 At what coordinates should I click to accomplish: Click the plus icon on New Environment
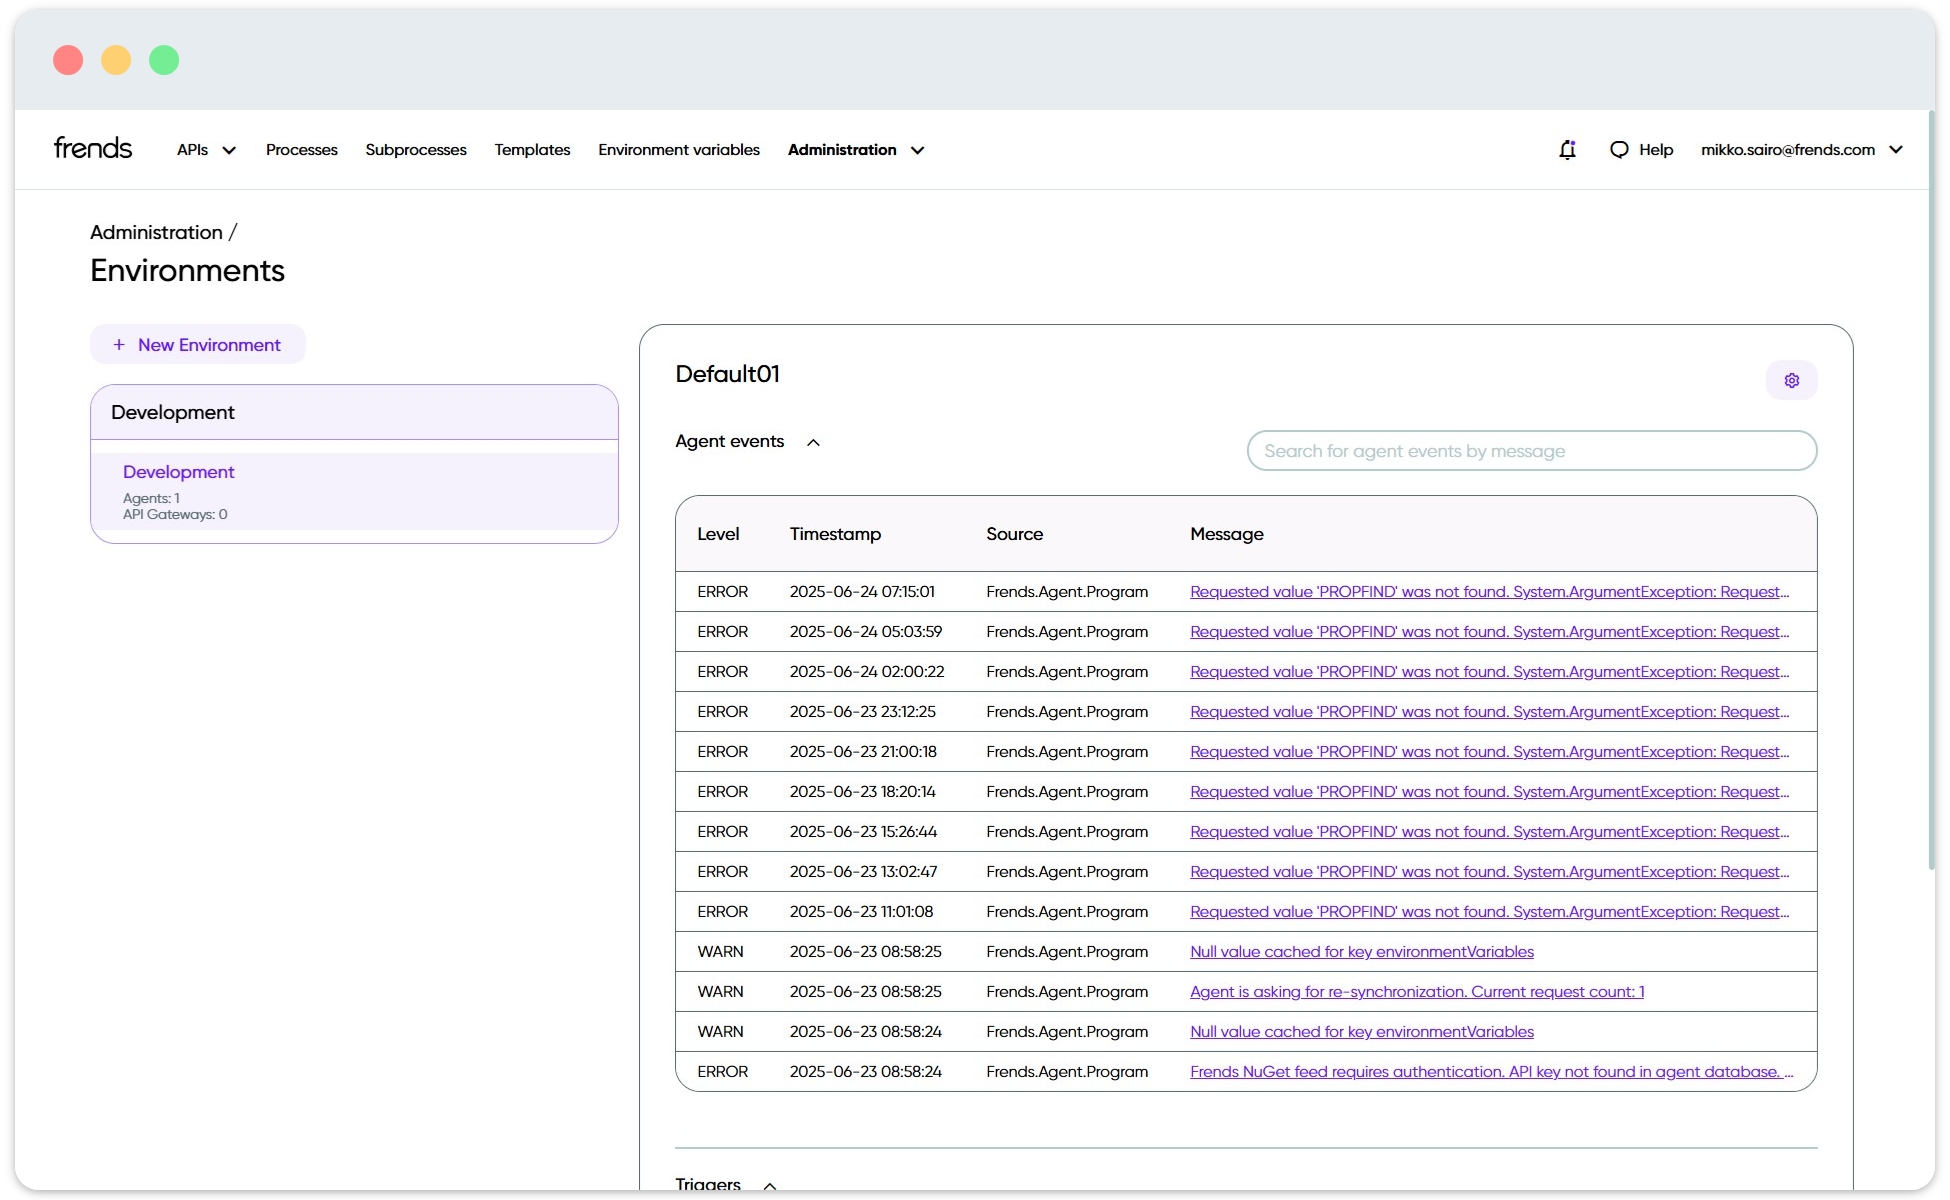pyautogui.click(x=118, y=344)
